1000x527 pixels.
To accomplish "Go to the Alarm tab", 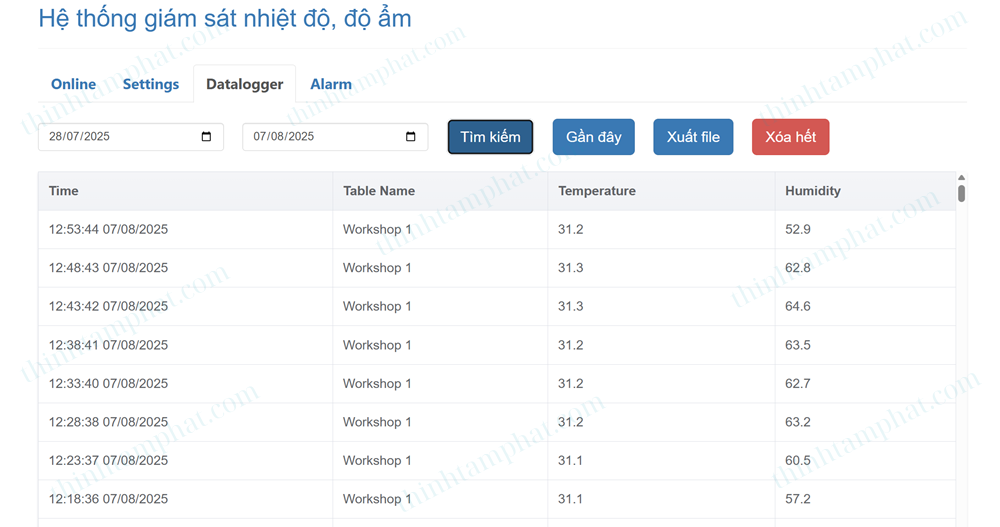I will 331,84.
